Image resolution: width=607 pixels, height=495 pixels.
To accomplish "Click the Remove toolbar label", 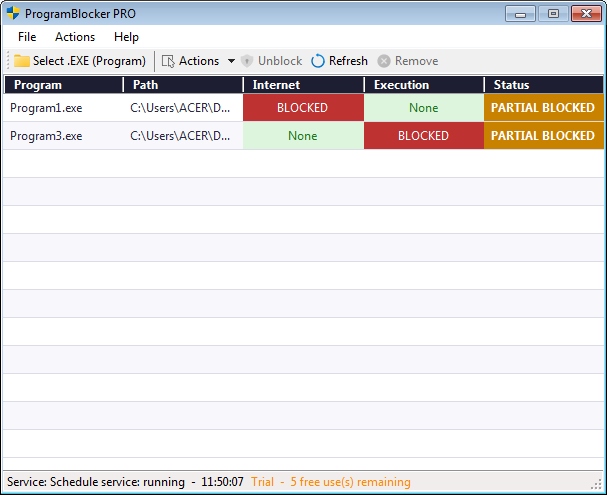I will pos(417,61).
